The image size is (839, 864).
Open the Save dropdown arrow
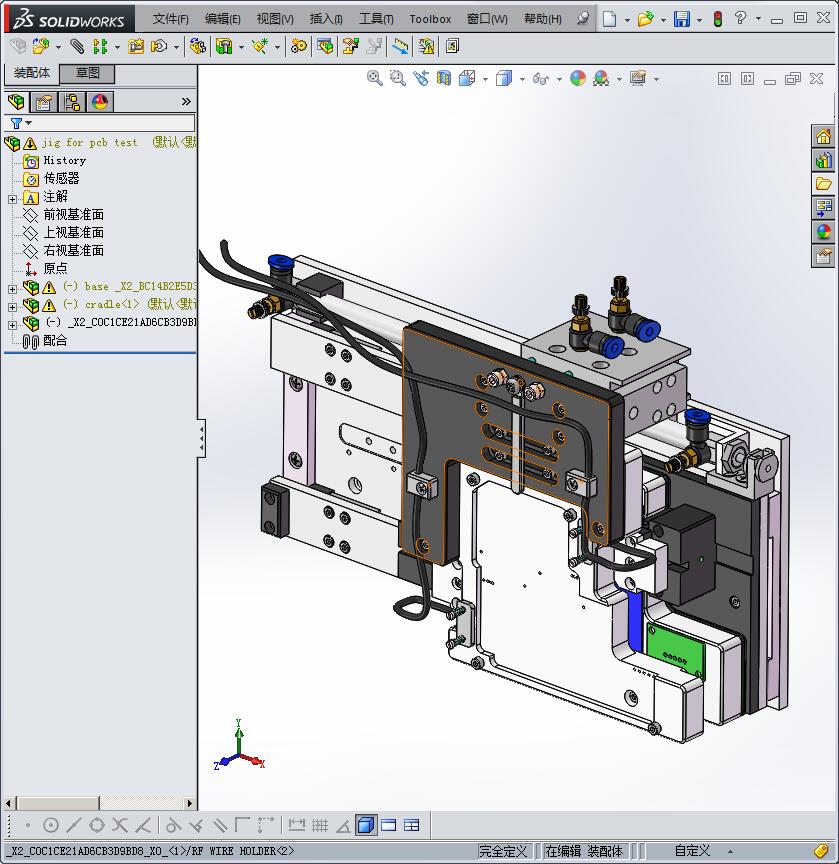coord(700,20)
